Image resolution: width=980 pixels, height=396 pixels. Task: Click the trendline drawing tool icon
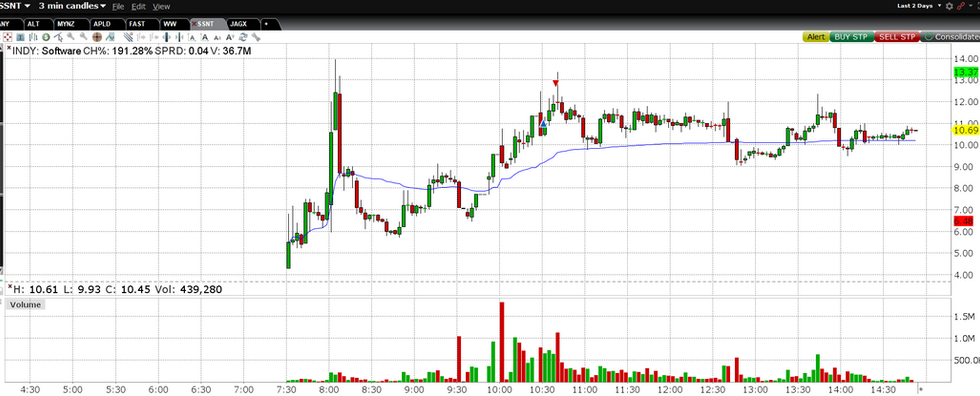click(x=58, y=37)
